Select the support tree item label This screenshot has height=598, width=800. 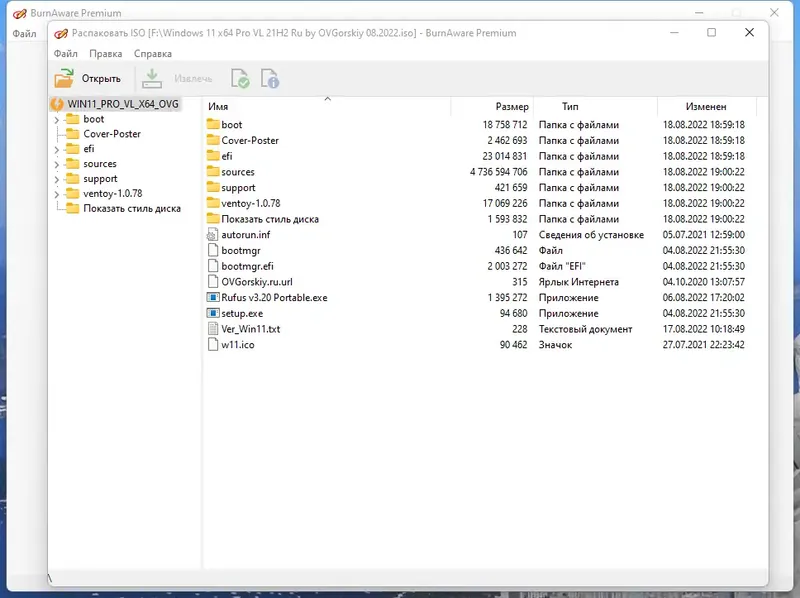click(100, 179)
